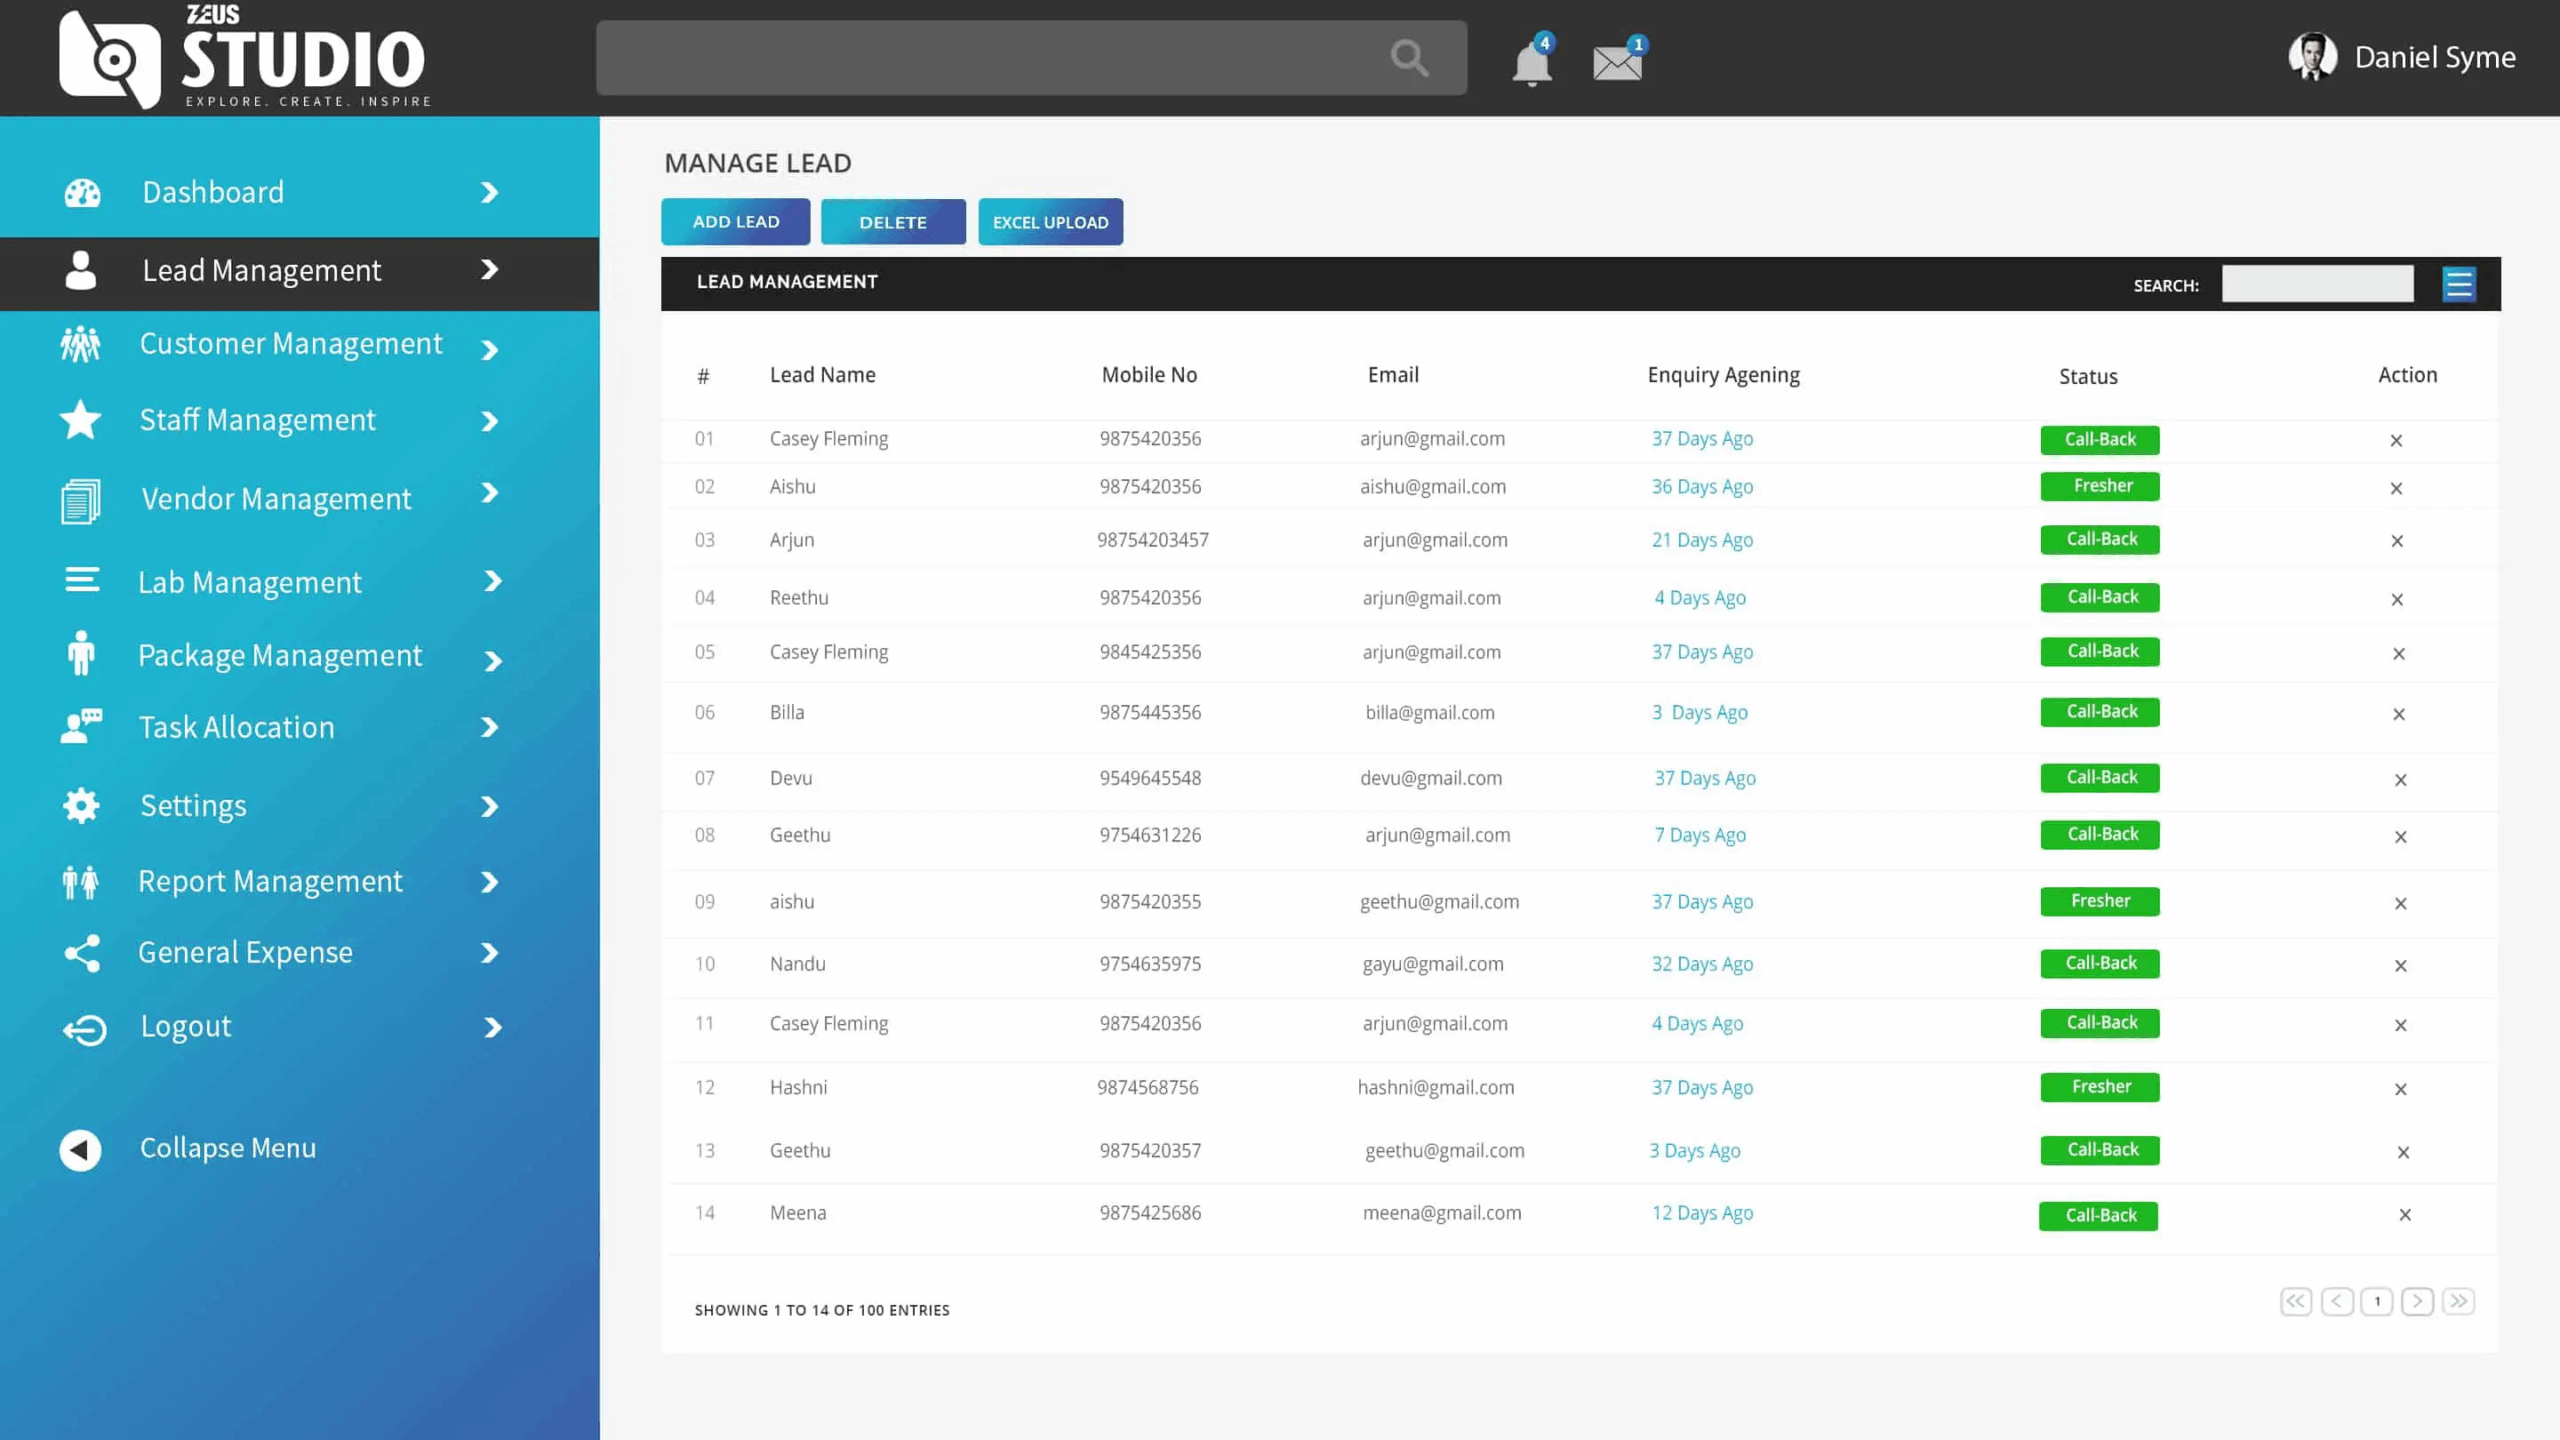
Task: Open Customer Management menu item
Action: click(291, 343)
